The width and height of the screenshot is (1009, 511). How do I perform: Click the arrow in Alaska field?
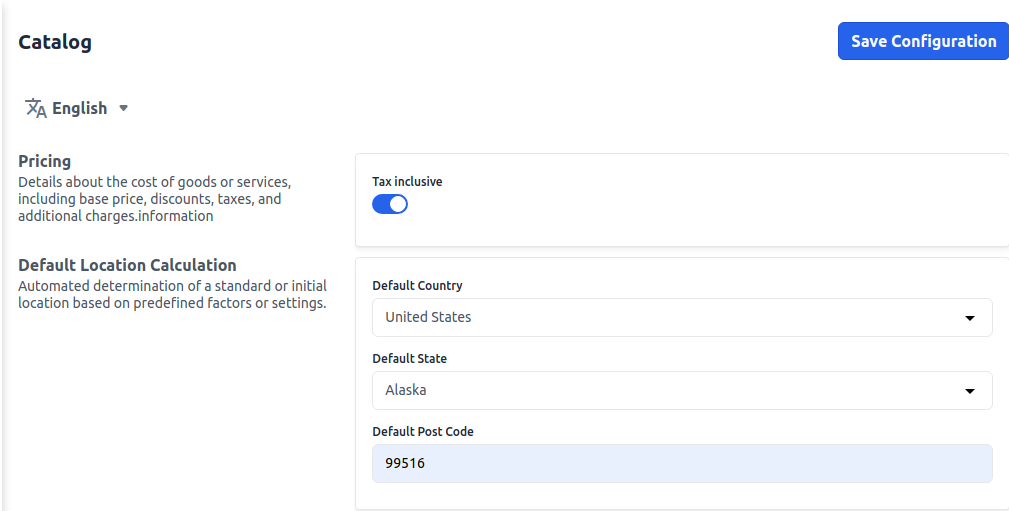pyautogui.click(x=969, y=391)
